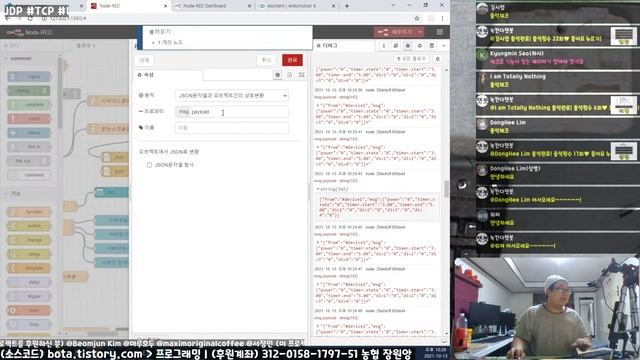
Task: Close the Node-RED Dashboard browser tab
Action: (249, 6)
